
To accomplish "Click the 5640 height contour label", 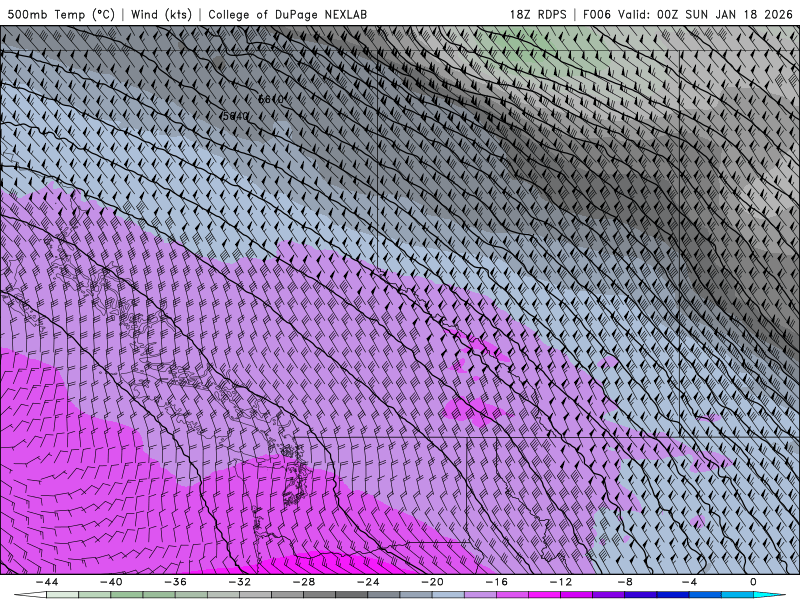I will point(236,116).
